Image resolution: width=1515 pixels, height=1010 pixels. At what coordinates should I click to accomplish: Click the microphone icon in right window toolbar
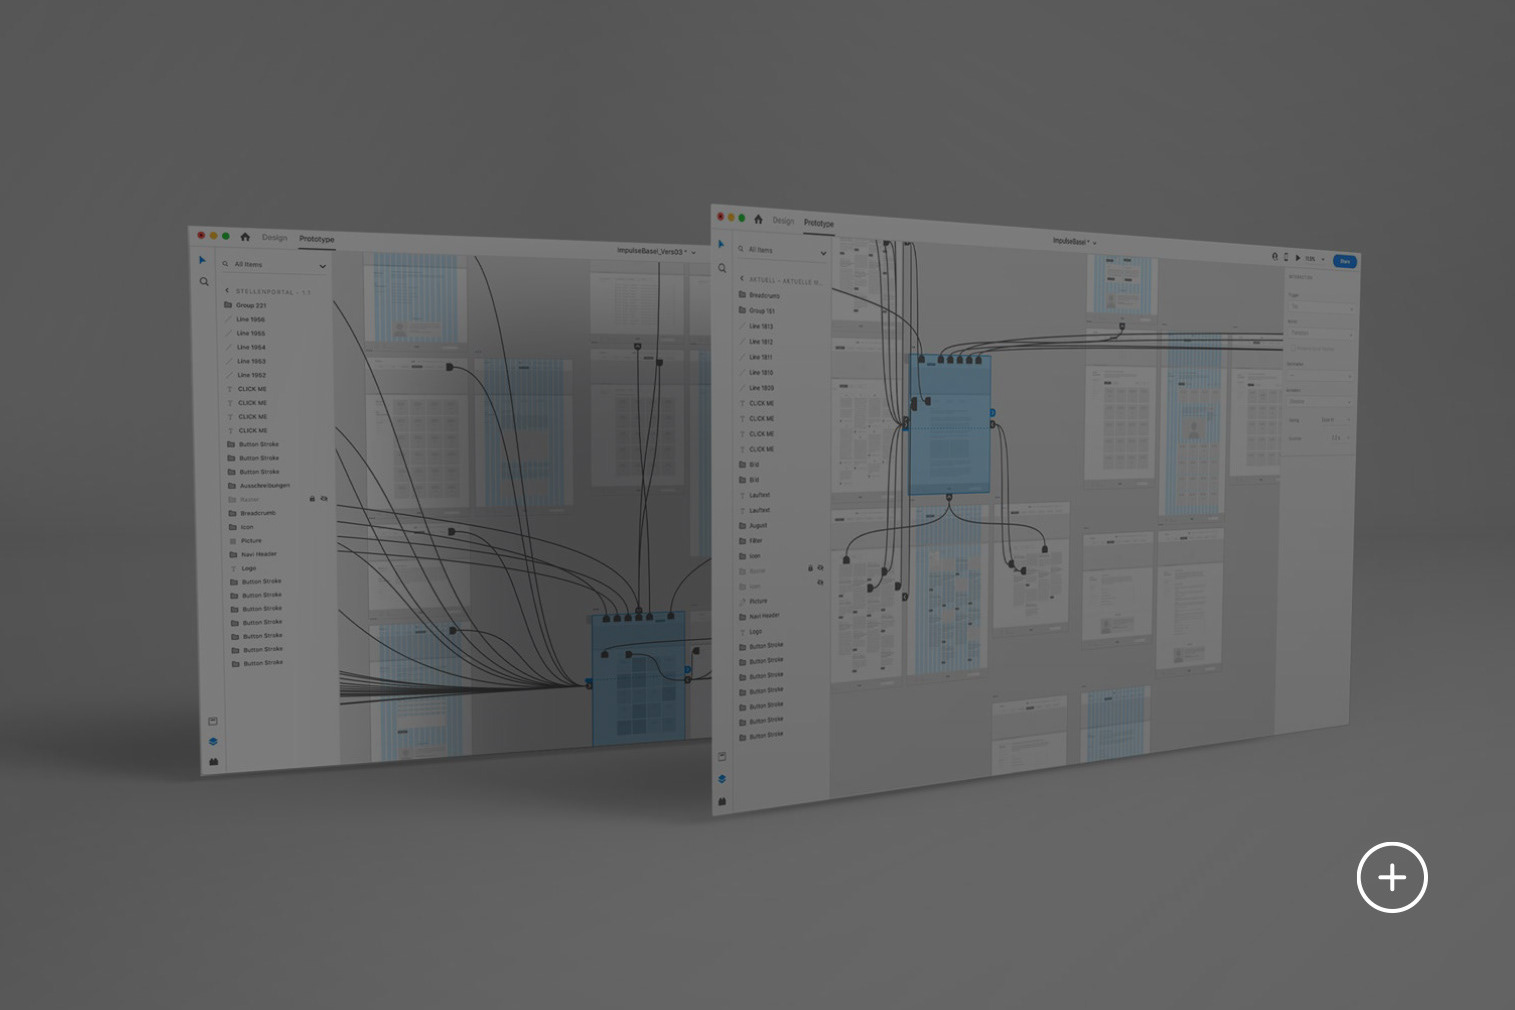[x=1275, y=256]
